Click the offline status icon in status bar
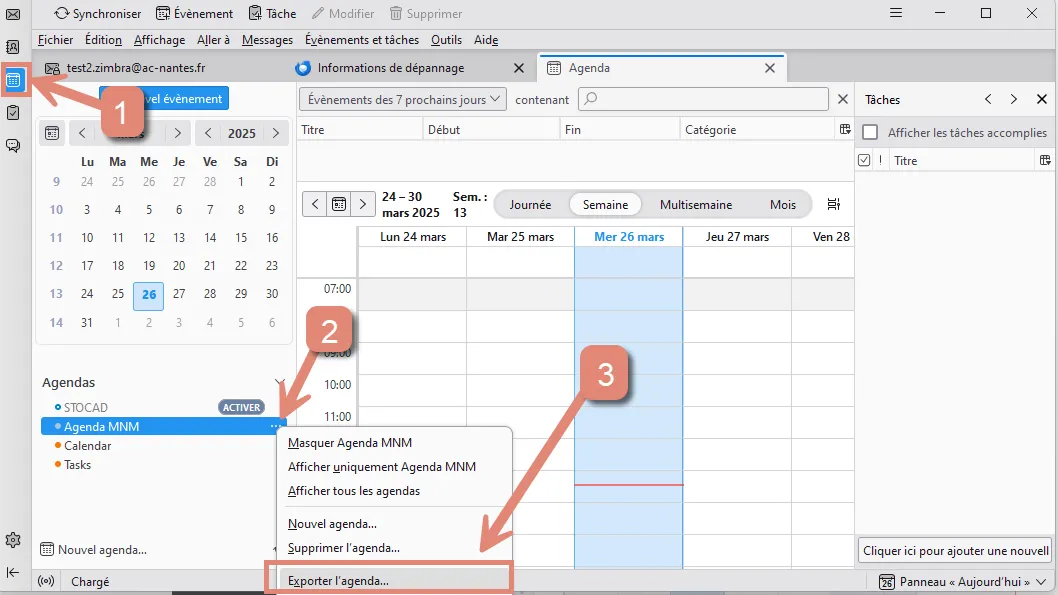 tap(46, 581)
